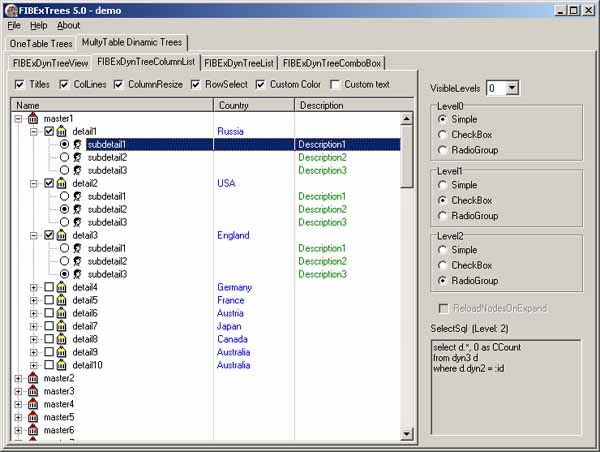Viewport: 600px width, 452px height.
Task: Choose subdetail2 radio button under detail1
Action: [x=64, y=157]
